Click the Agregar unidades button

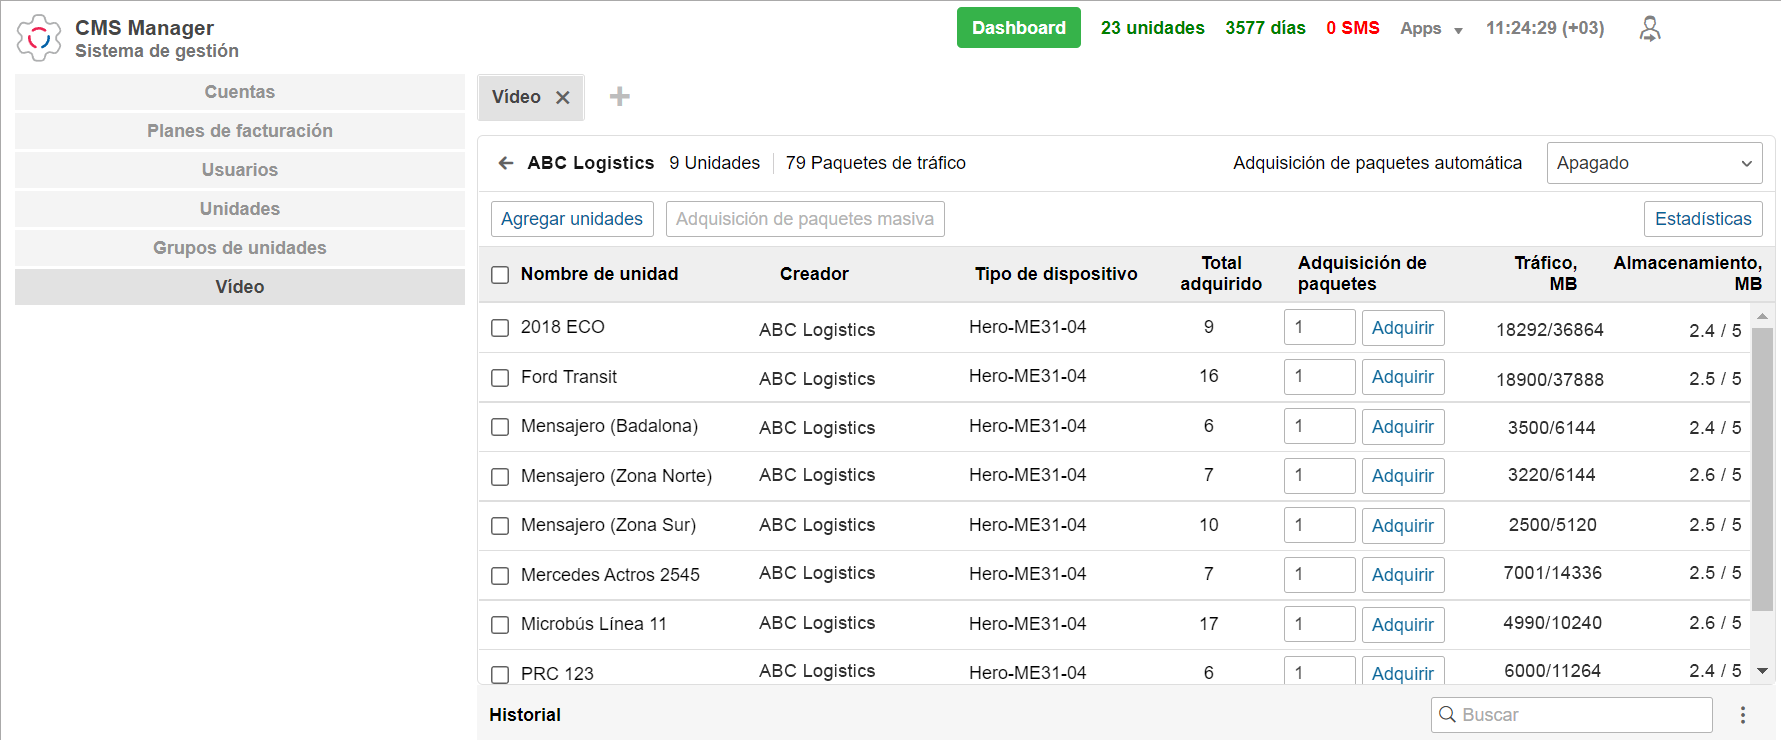pos(572,219)
